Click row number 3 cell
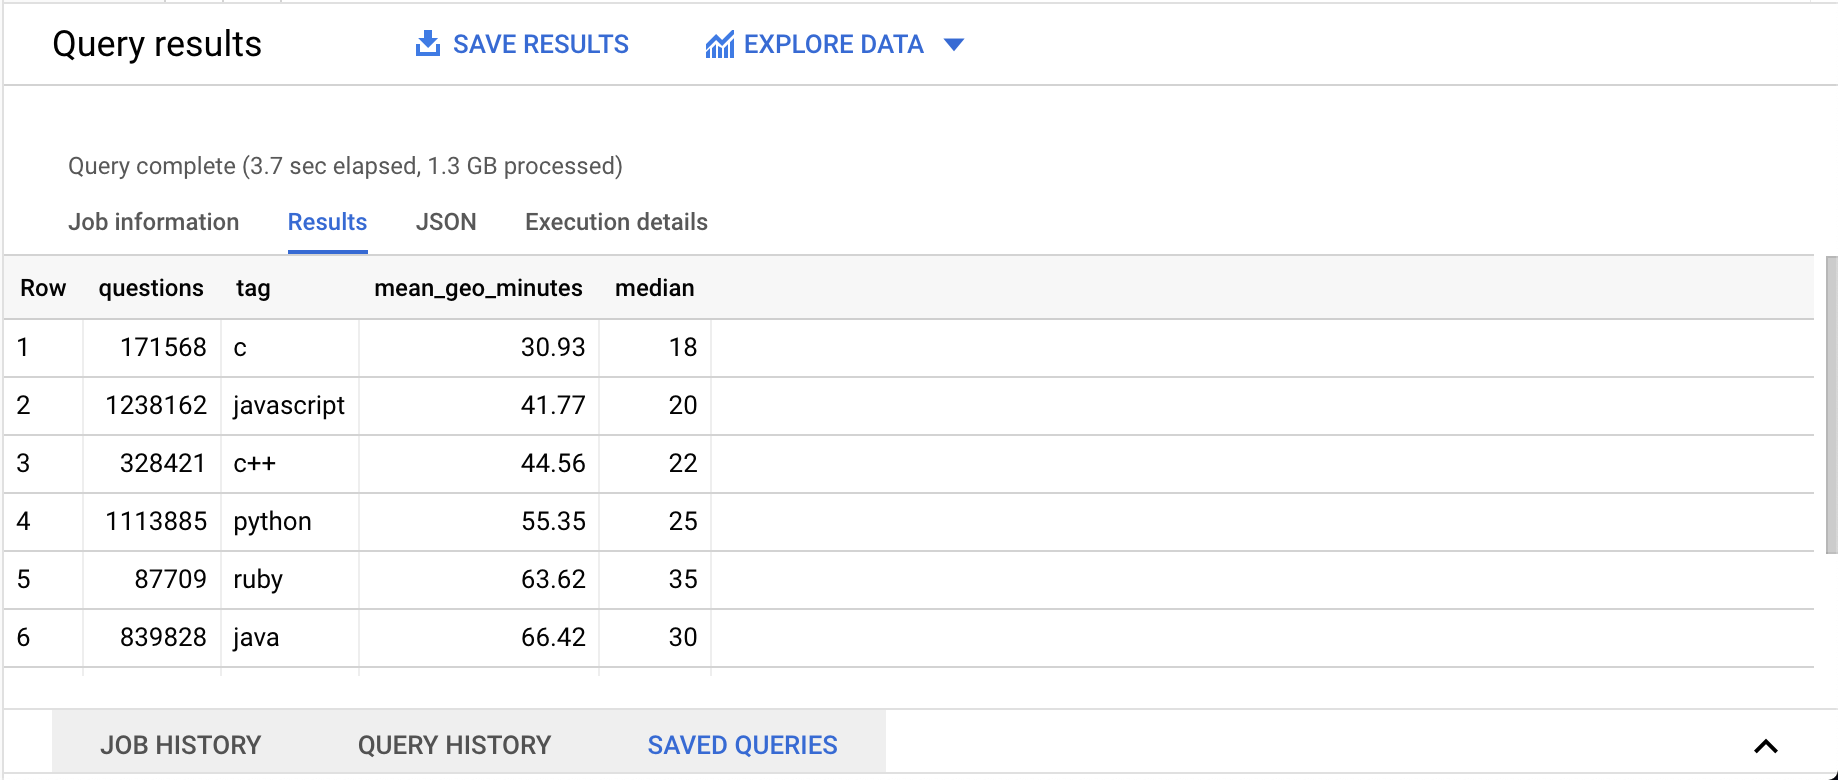Image resolution: width=1838 pixels, height=780 pixels. pyautogui.click(x=43, y=464)
